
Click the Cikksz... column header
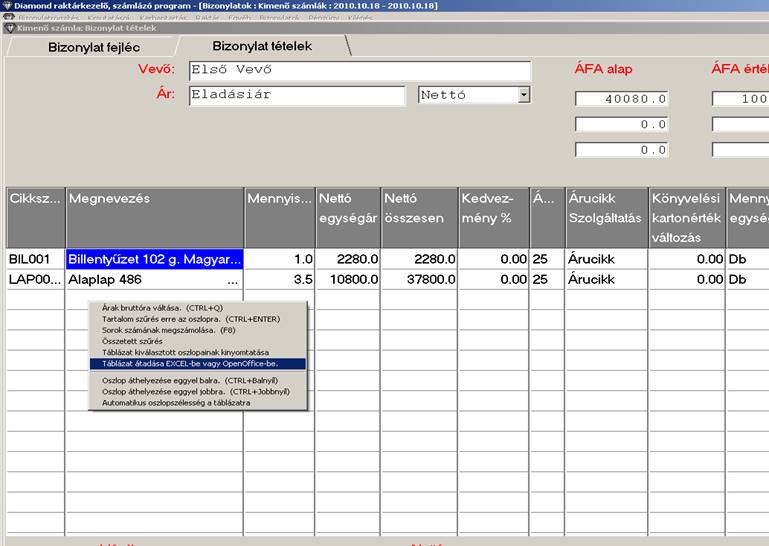(35, 217)
